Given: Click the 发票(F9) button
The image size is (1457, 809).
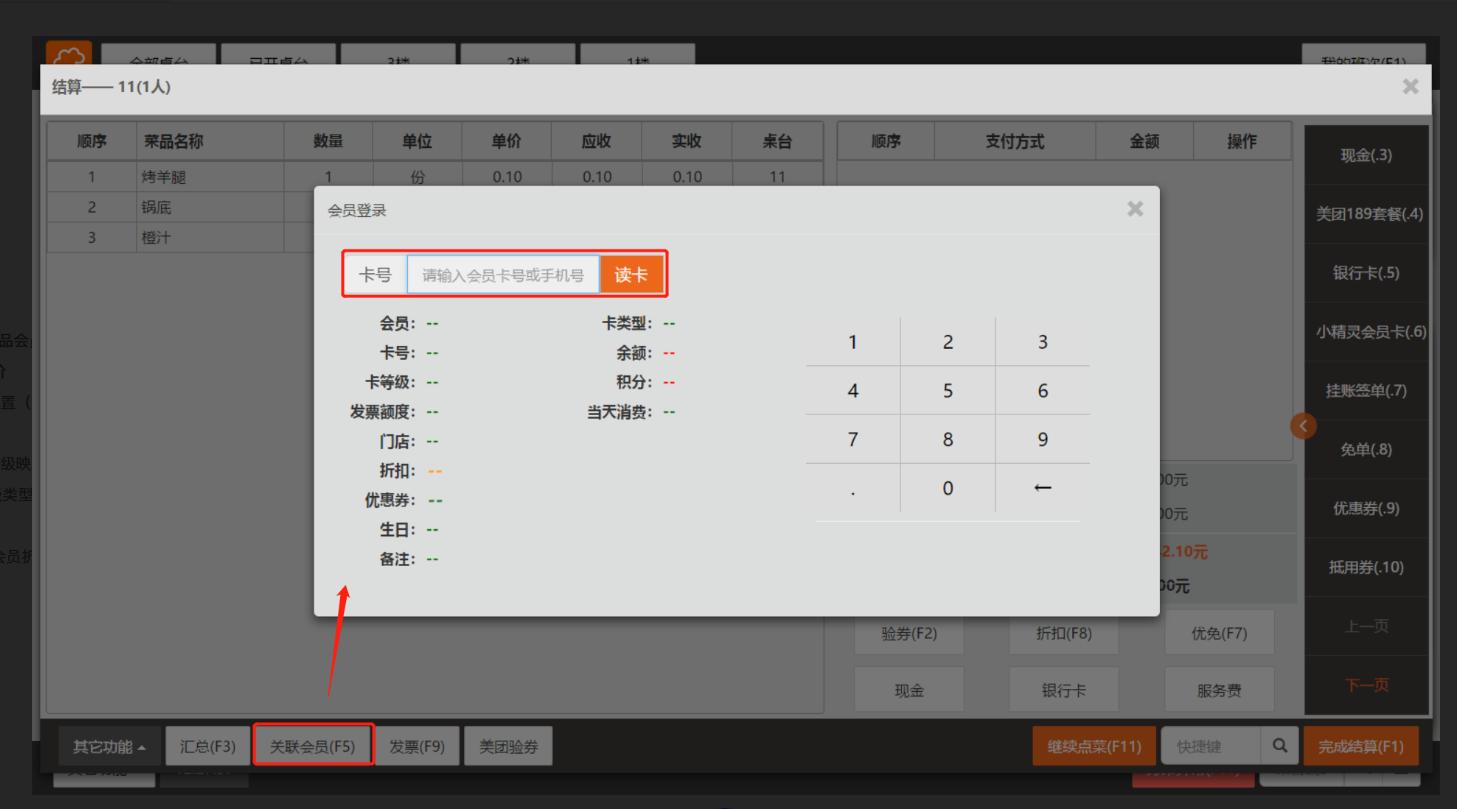Looking at the screenshot, I should click(417, 746).
